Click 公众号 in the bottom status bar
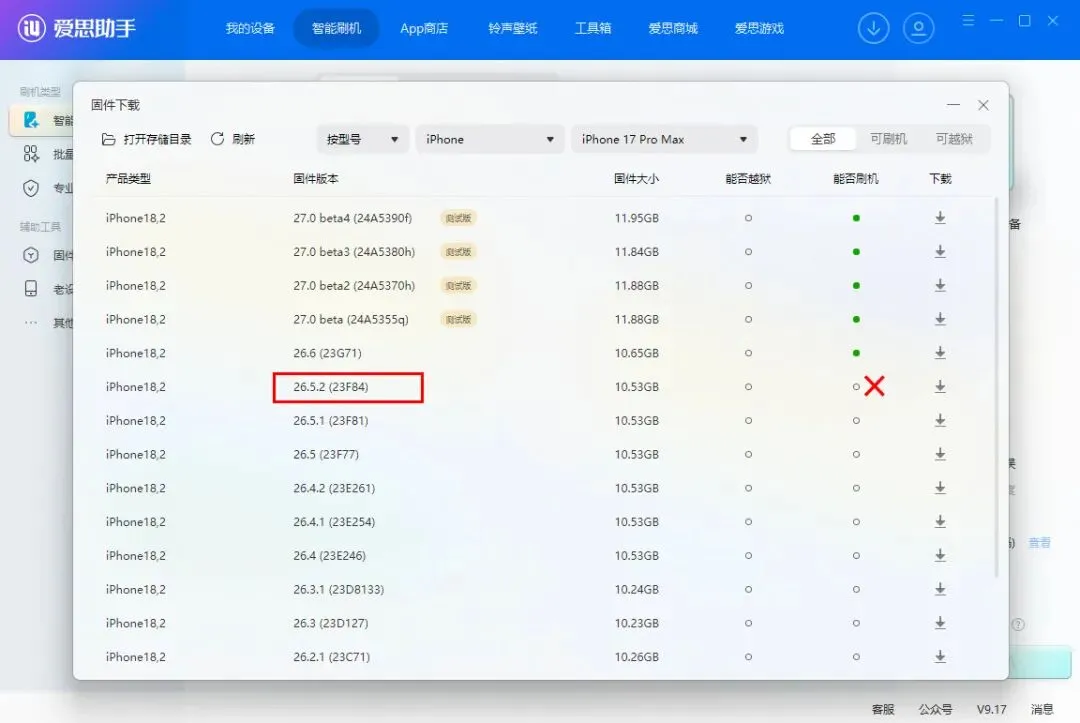This screenshot has height=723, width=1080. click(x=935, y=709)
